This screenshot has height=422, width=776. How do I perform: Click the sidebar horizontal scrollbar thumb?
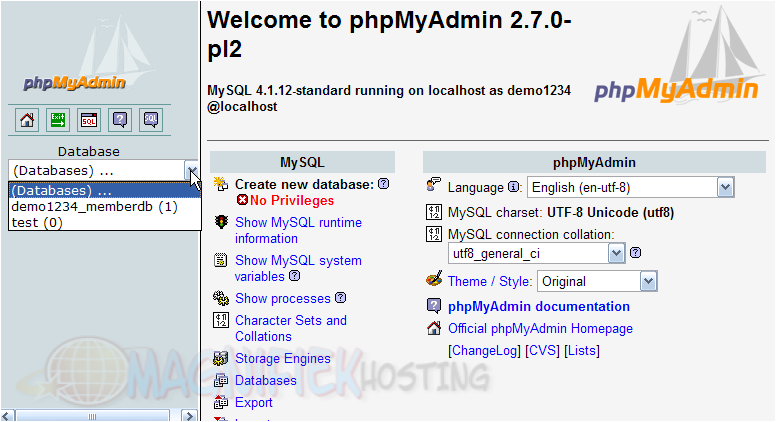tap(93, 416)
